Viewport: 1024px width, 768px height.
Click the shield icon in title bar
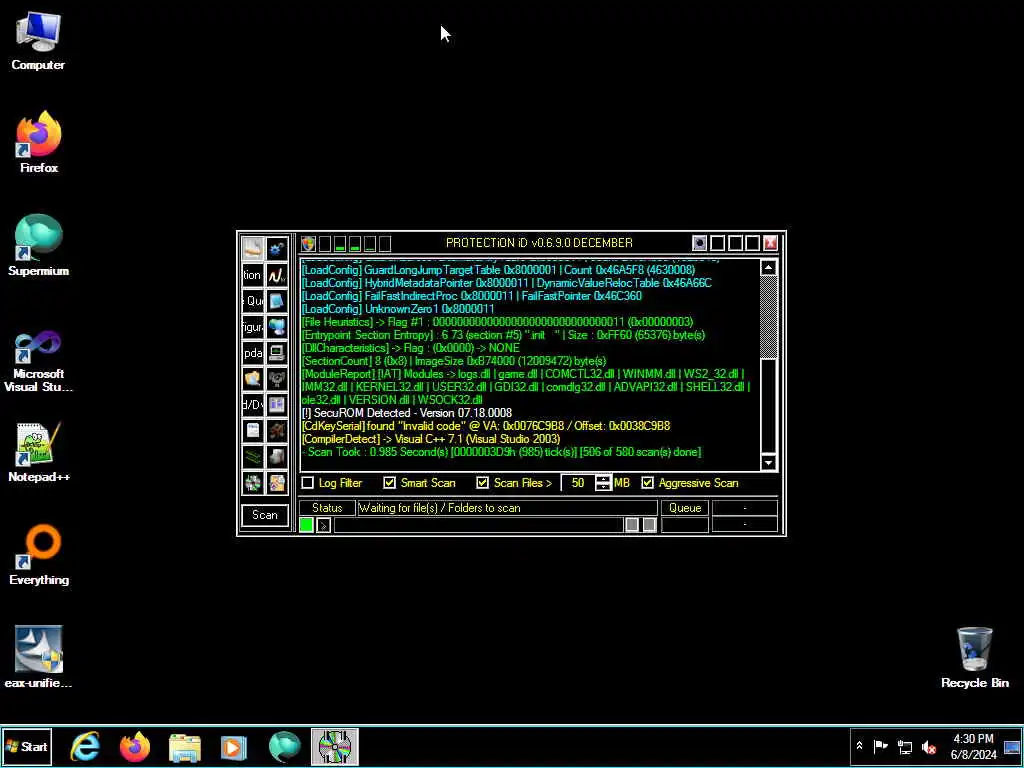[308, 243]
